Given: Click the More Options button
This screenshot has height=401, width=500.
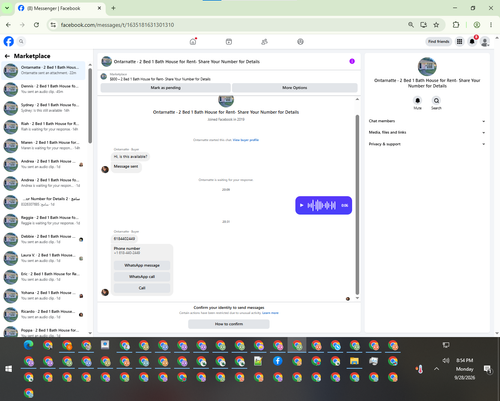Looking at the screenshot, I should (295, 88).
